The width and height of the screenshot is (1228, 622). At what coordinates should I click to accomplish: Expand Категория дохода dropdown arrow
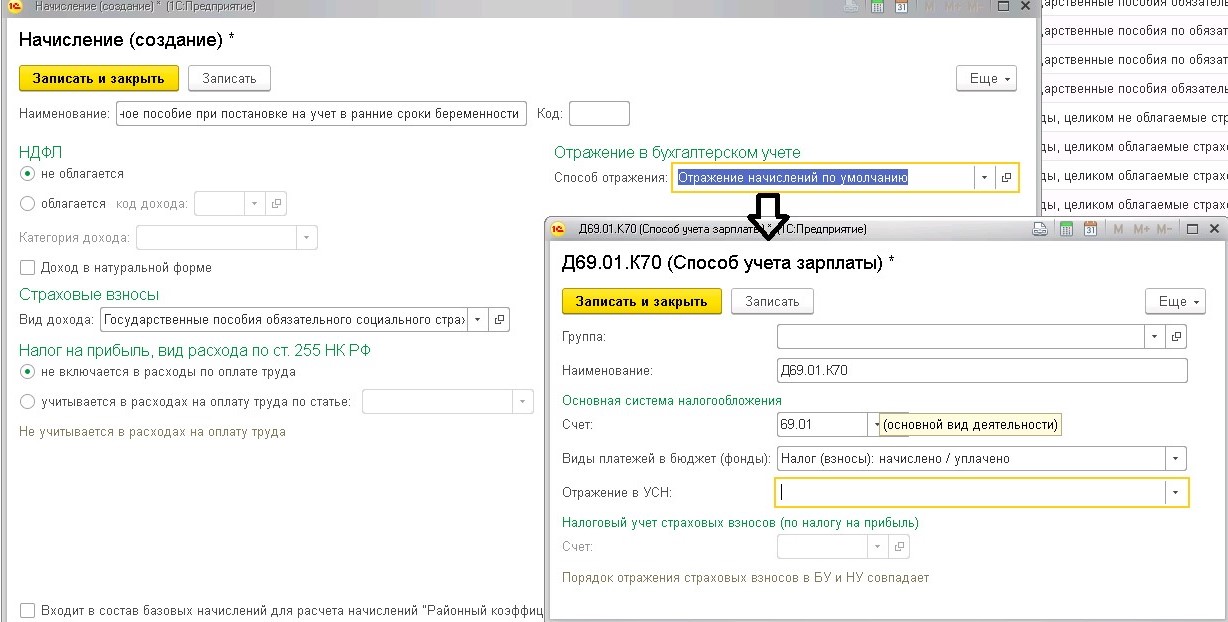point(307,238)
